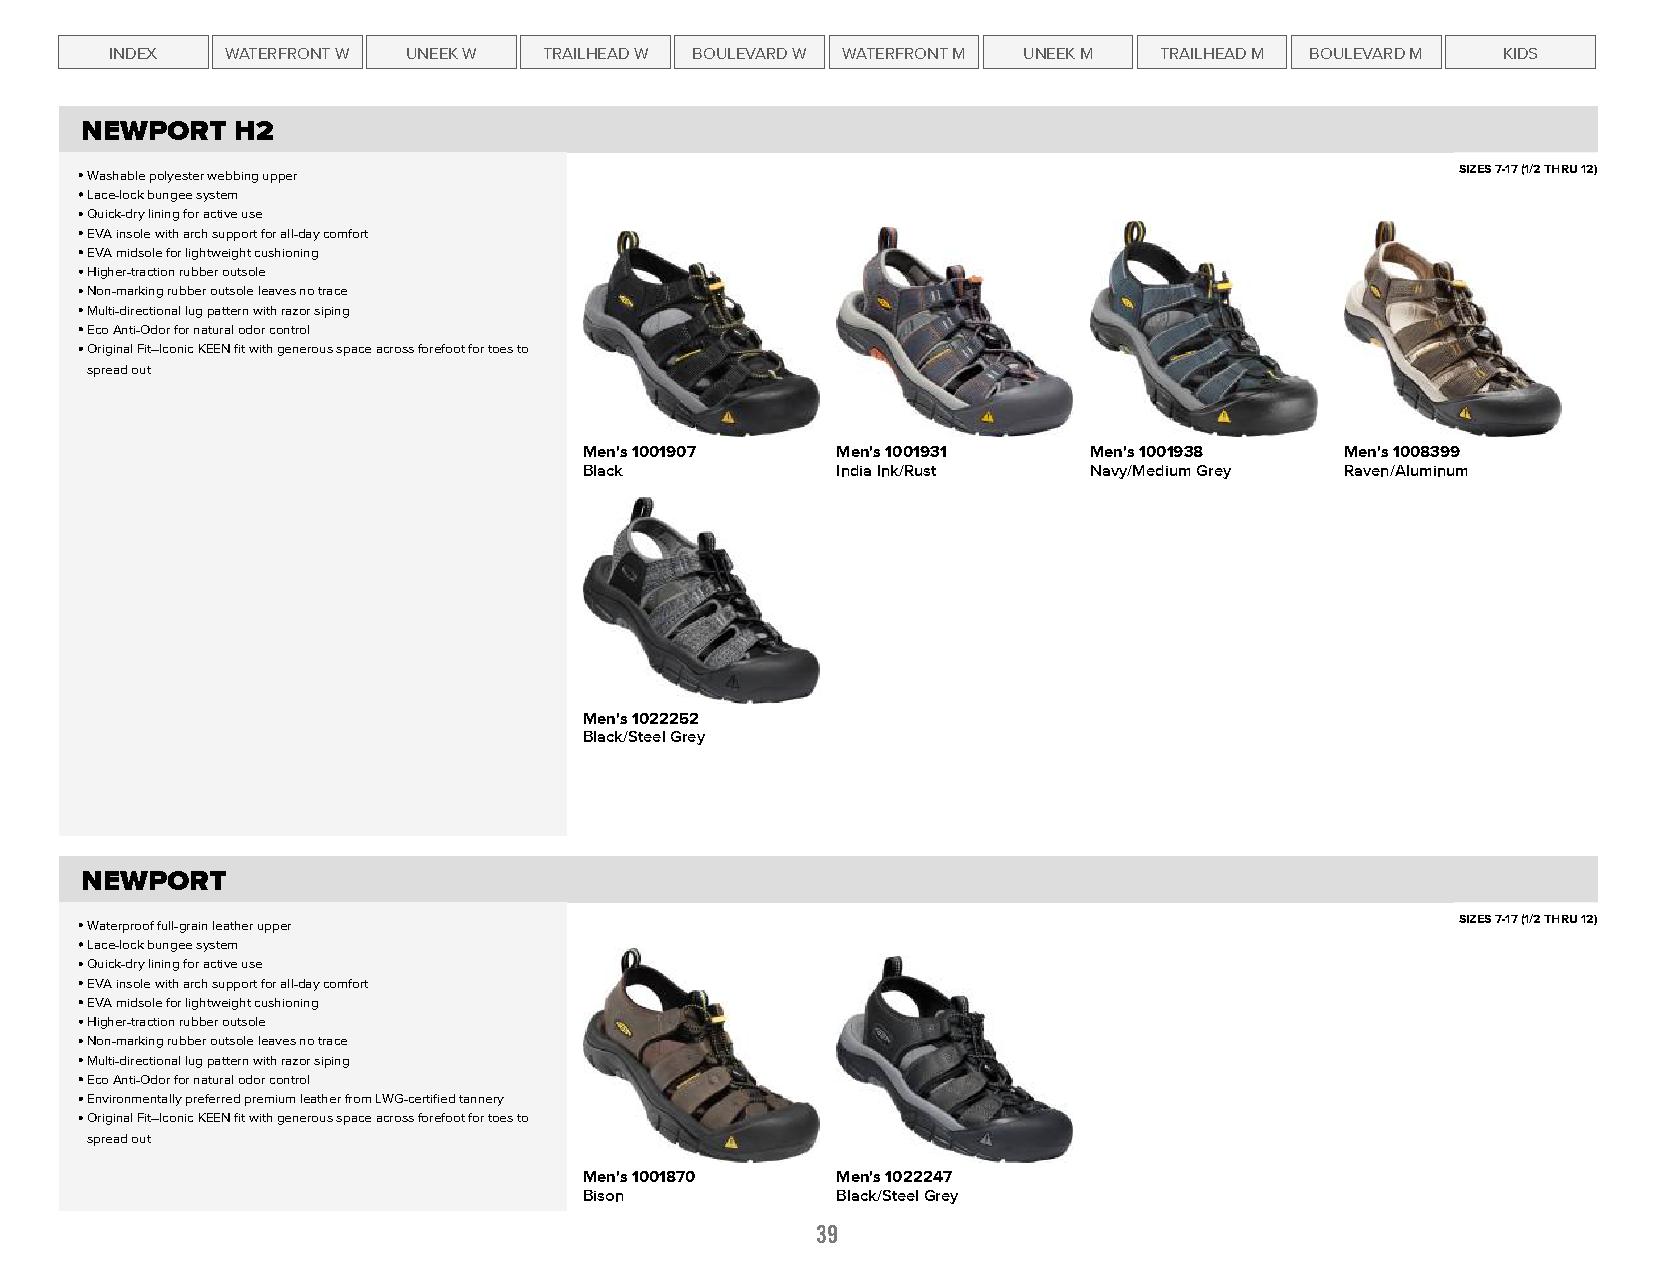Click the Bison leather Newport sandal image

click(x=700, y=1056)
